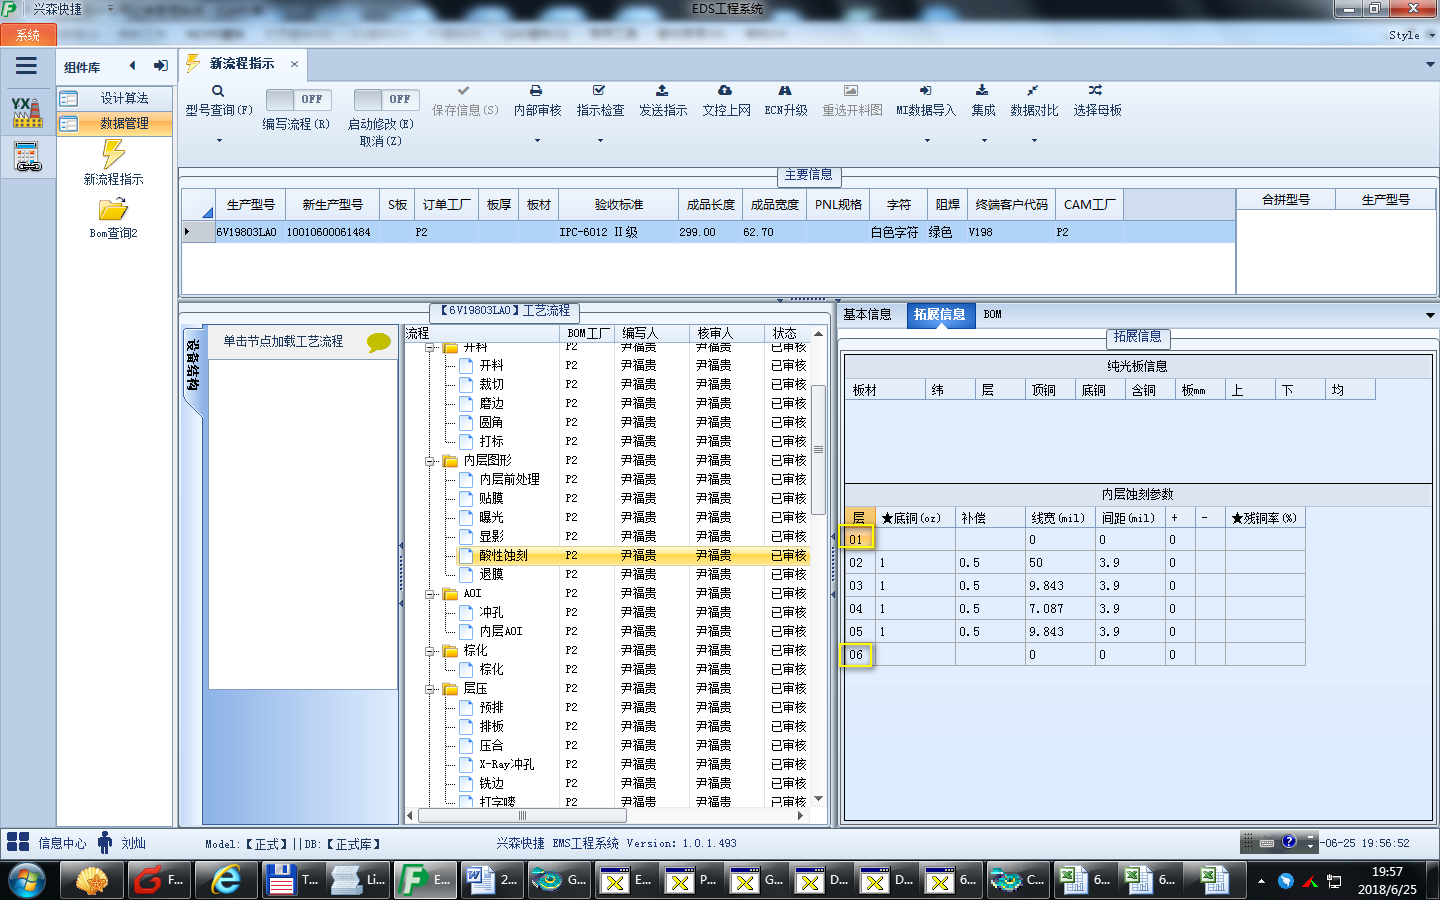Image resolution: width=1440 pixels, height=900 pixels.
Task: Open the Style dropdown at top right
Action: click(x=1411, y=35)
